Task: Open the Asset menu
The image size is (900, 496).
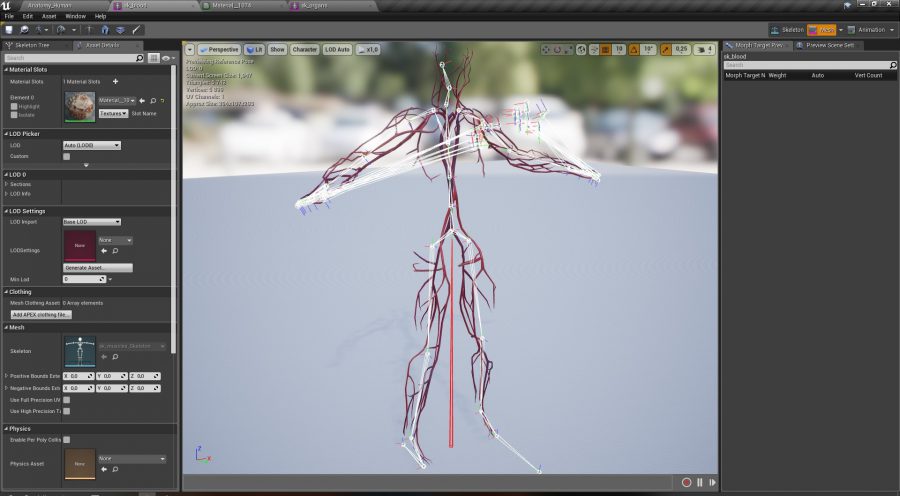Action: point(49,16)
